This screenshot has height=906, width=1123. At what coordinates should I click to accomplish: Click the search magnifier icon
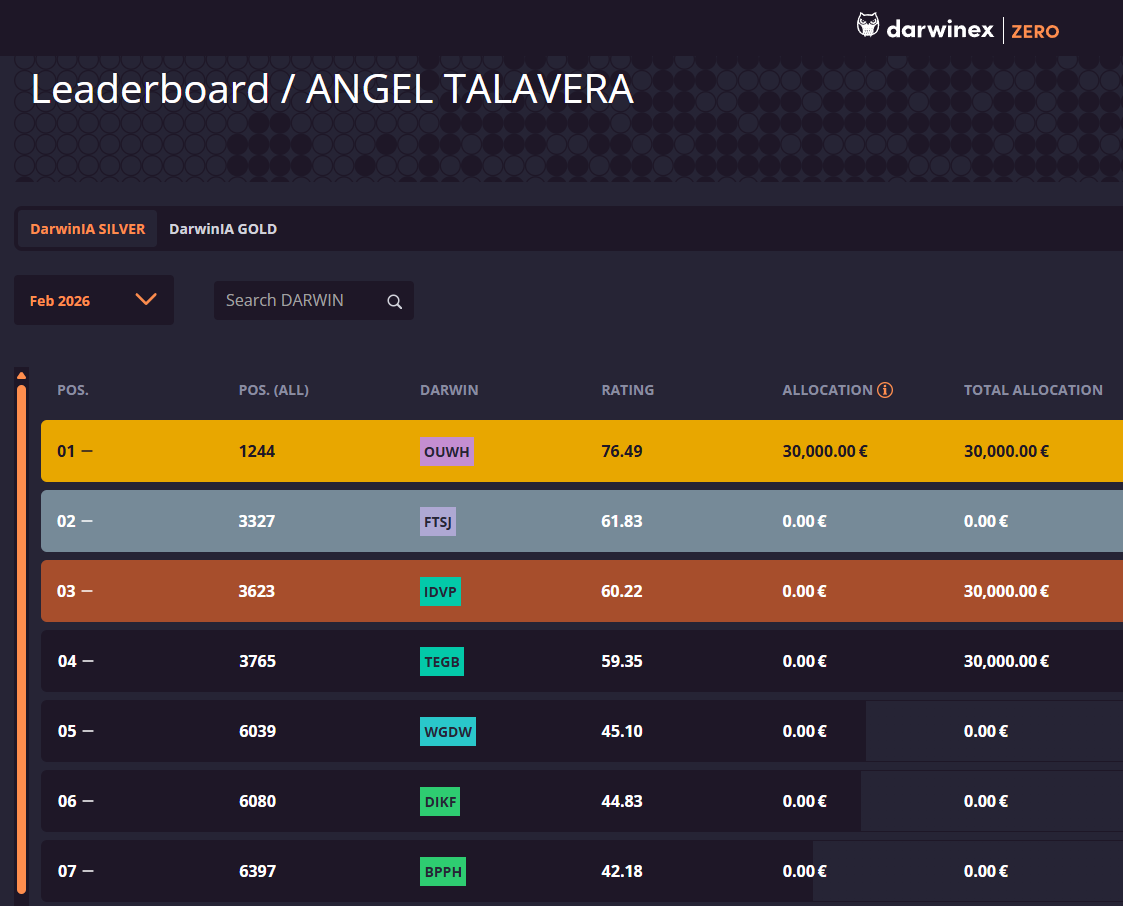coord(395,302)
